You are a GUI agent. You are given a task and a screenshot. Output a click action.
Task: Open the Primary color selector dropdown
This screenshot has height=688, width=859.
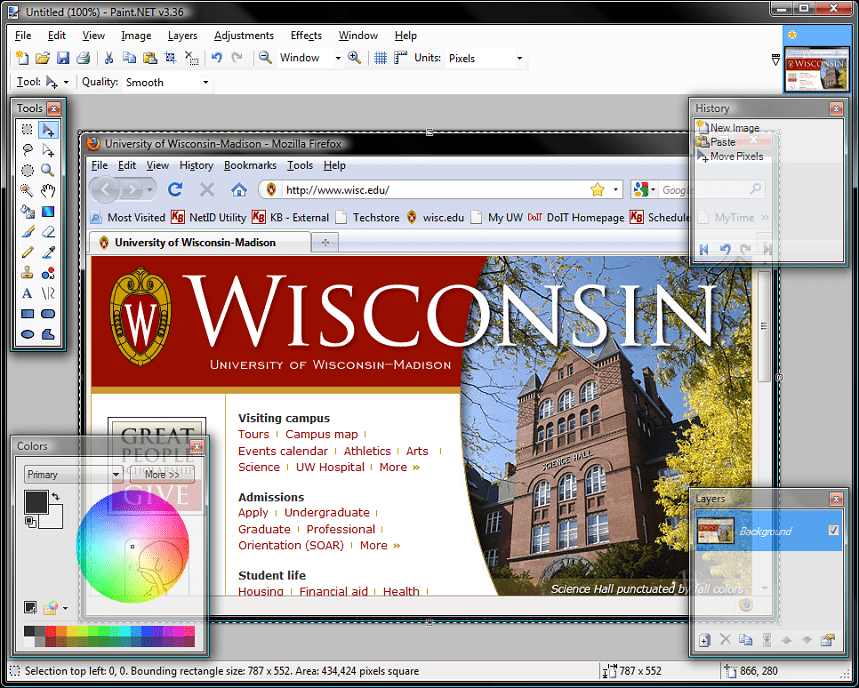coord(72,474)
